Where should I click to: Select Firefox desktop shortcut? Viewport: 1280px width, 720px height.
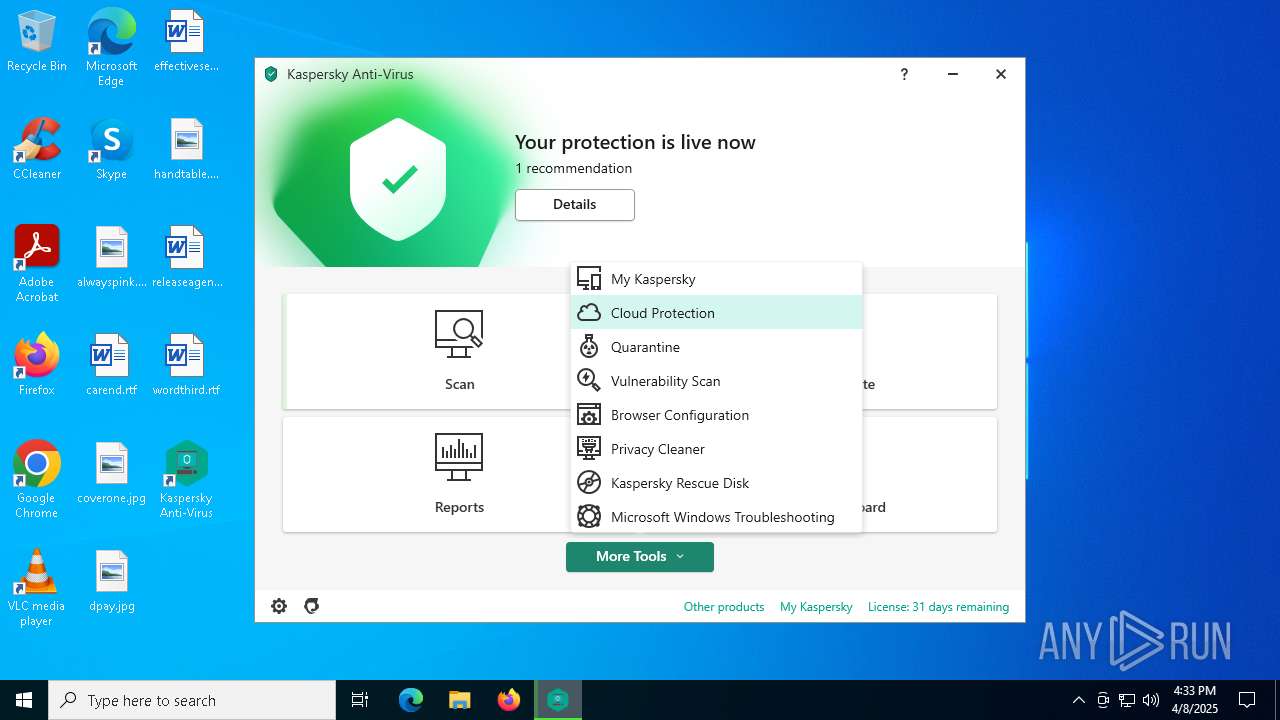pos(37,365)
